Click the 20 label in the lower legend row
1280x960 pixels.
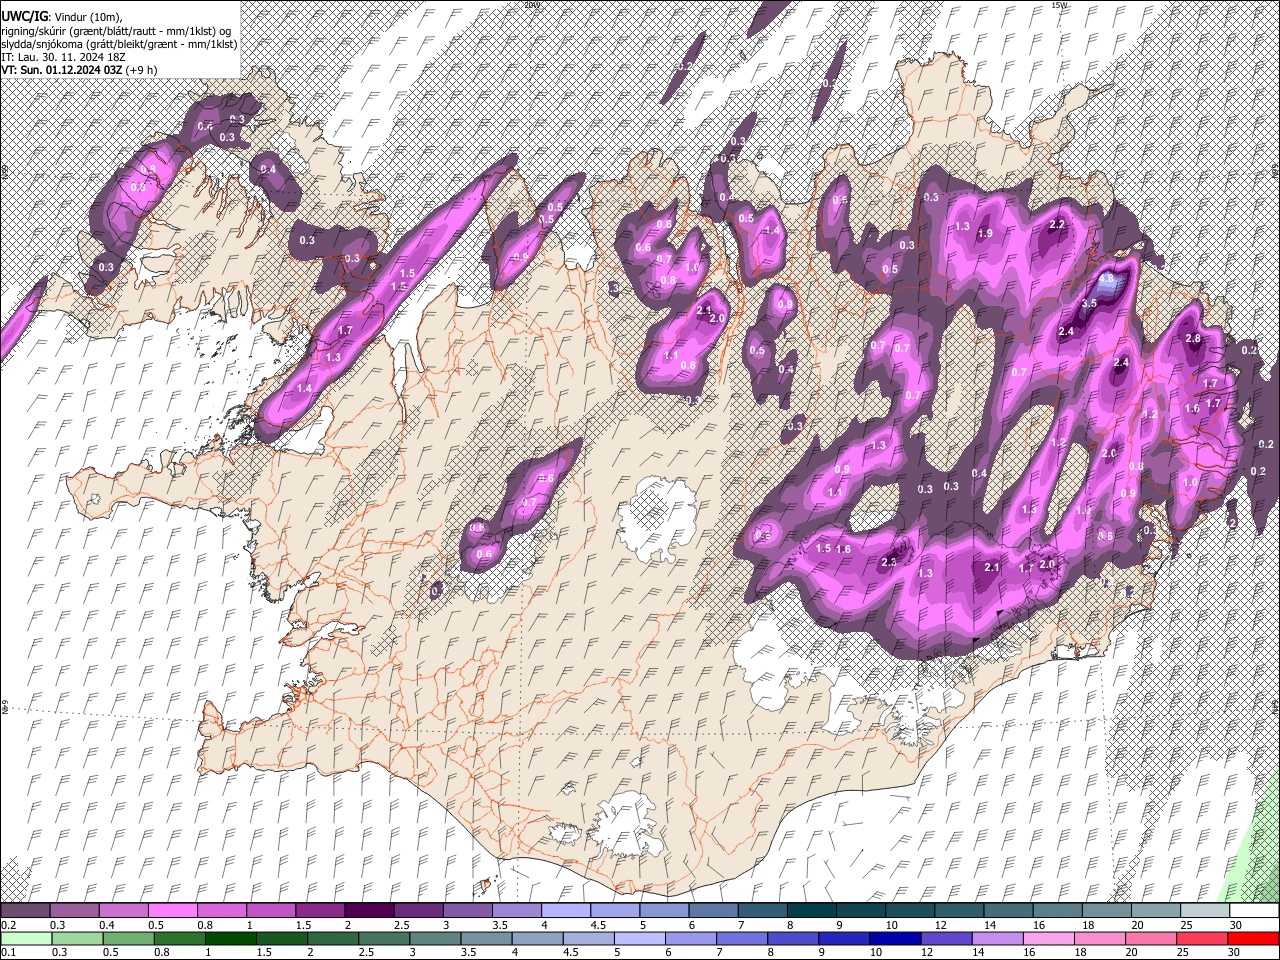click(1132, 952)
